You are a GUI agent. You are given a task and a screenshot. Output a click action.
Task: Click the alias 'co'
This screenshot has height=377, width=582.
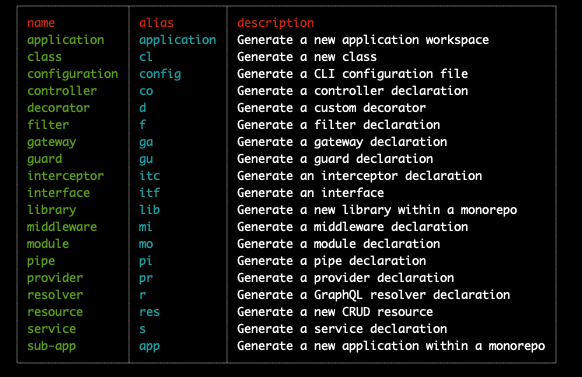pos(146,91)
